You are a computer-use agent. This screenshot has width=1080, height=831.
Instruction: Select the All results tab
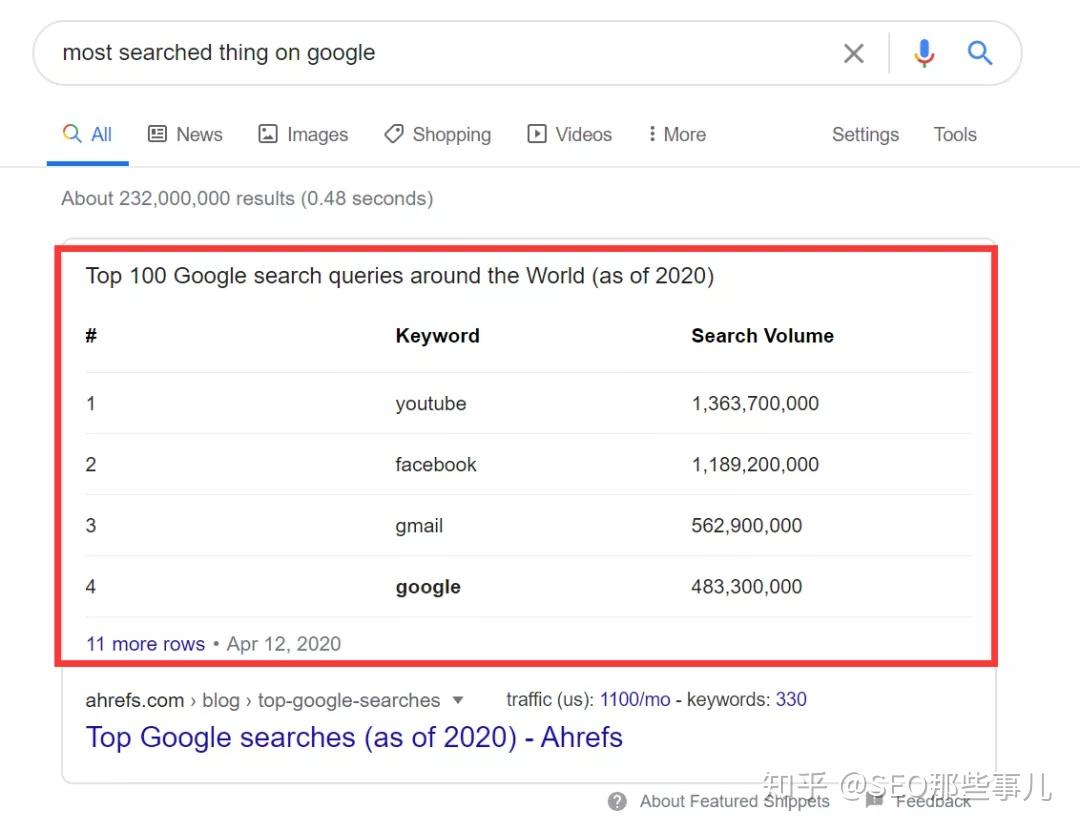pyautogui.click(x=87, y=134)
